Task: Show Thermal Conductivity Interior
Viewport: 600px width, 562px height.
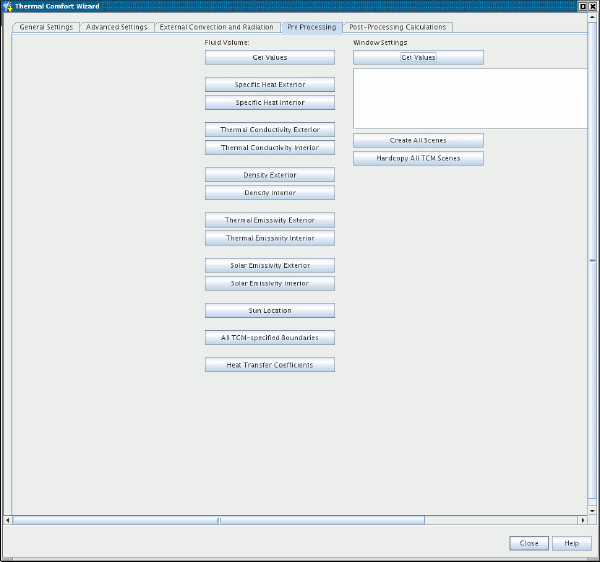Action: click(270, 148)
